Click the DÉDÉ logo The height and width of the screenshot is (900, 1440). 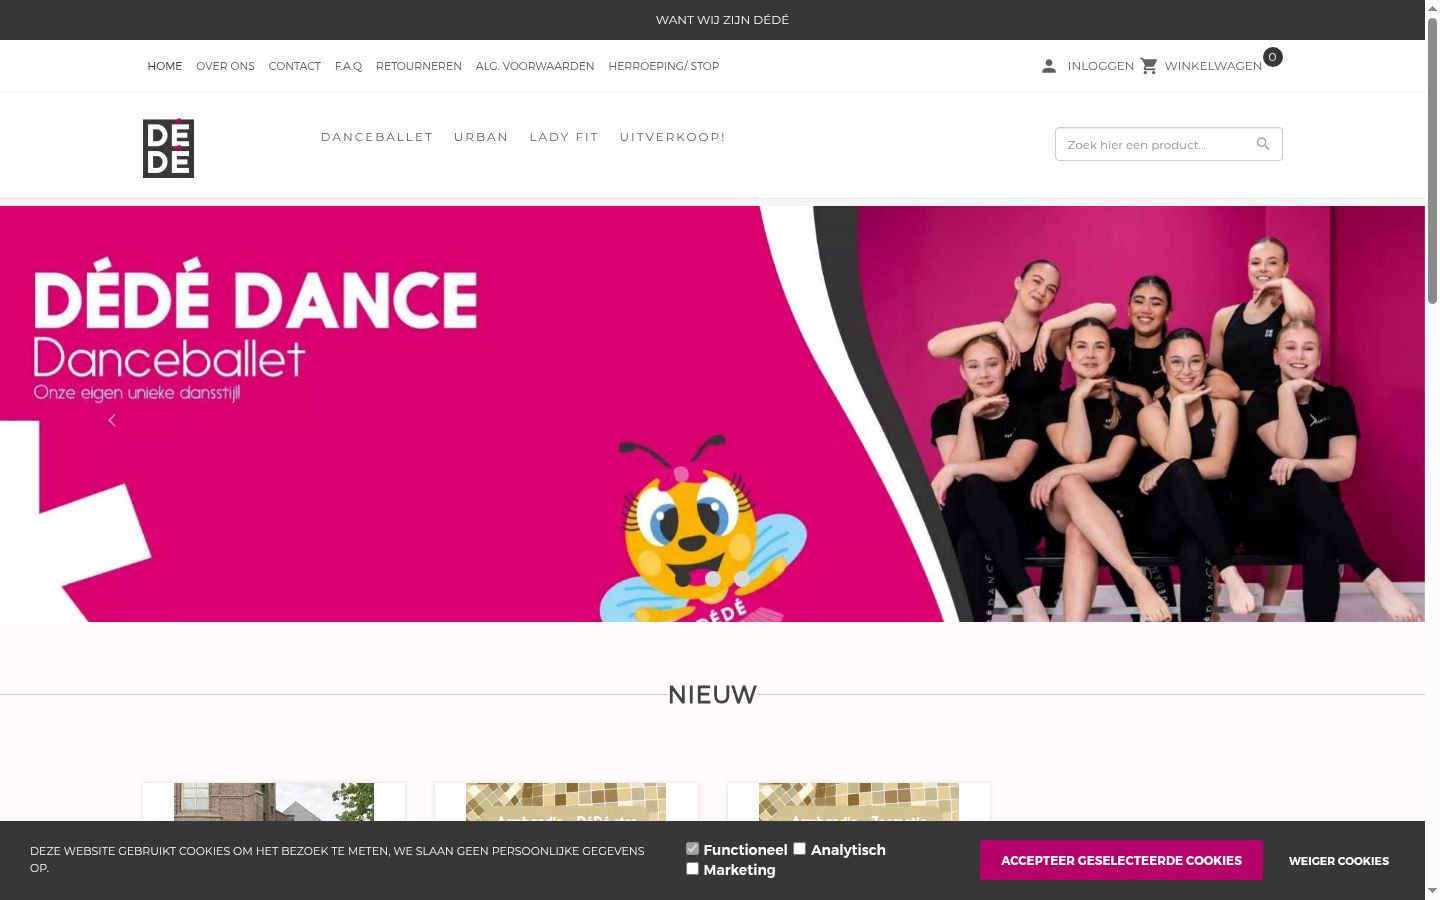click(x=168, y=148)
